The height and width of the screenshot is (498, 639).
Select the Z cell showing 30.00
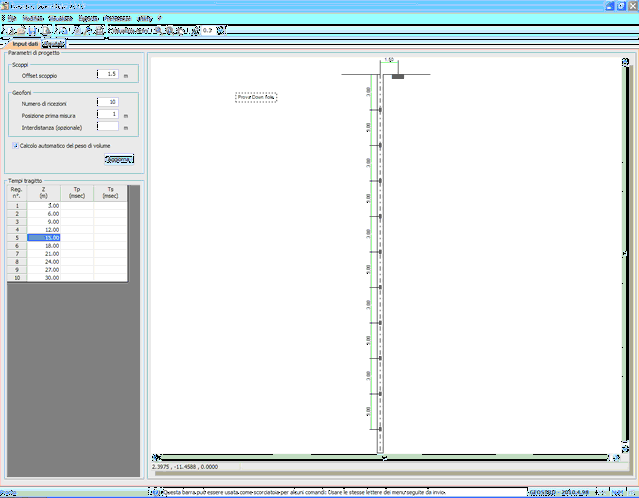(x=44, y=278)
